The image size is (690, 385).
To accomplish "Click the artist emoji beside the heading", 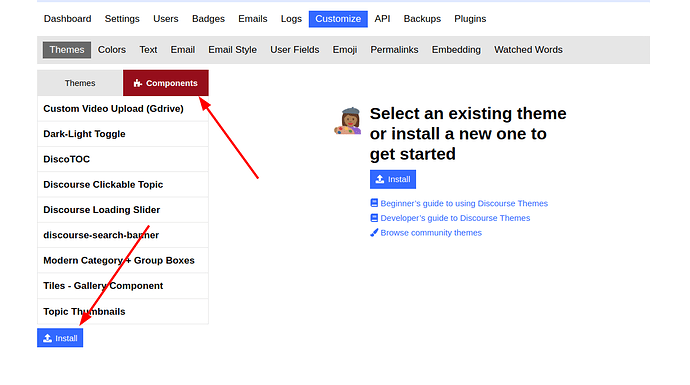I will tap(348, 121).
